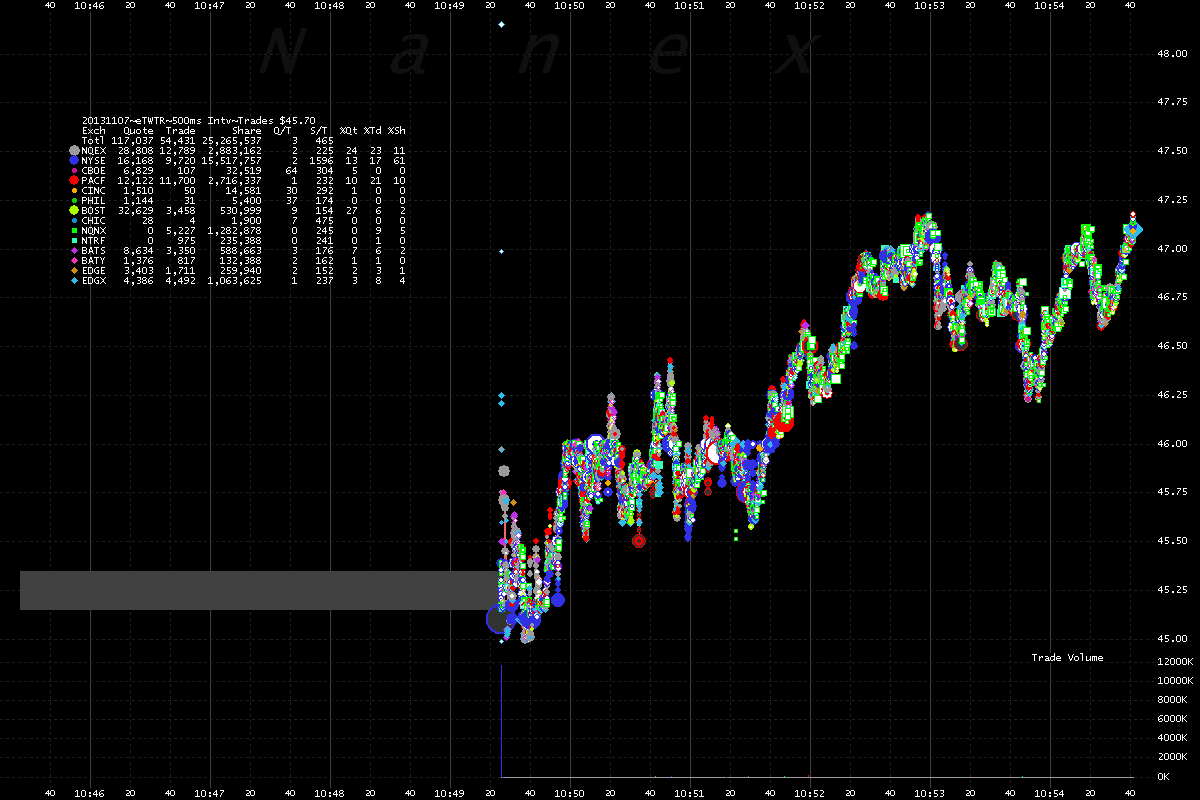
Task: Click the 'Q/T' column header
Action: (x=282, y=130)
